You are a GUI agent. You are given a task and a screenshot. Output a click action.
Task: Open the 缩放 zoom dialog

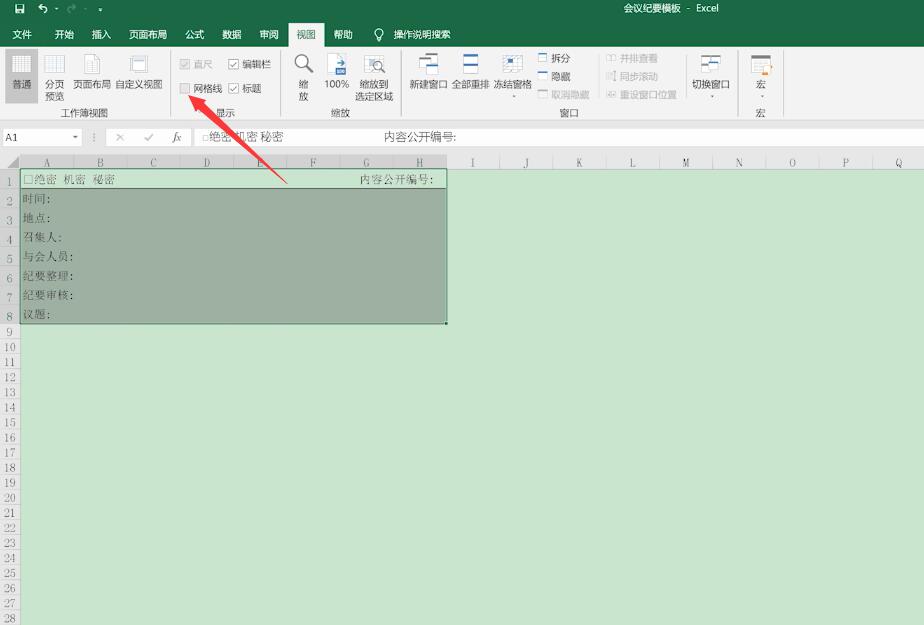pos(303,78)
